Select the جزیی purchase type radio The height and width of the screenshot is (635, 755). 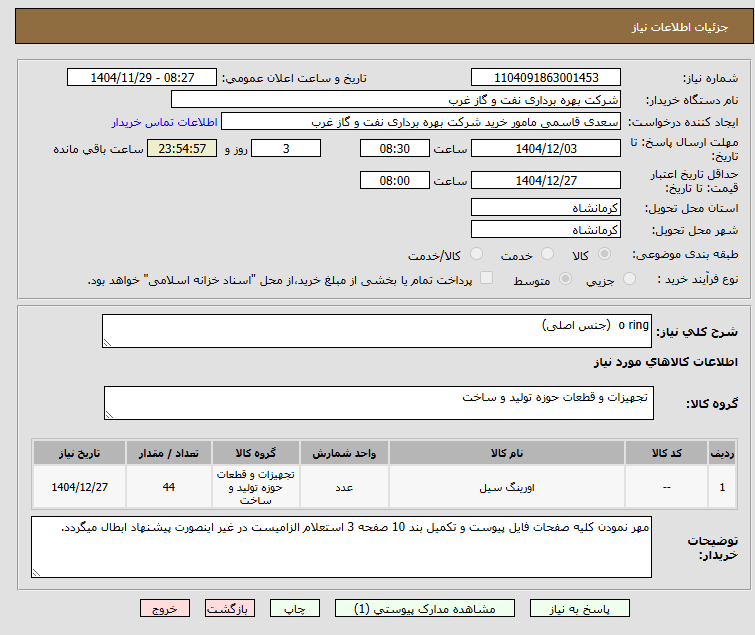(629, 279)
